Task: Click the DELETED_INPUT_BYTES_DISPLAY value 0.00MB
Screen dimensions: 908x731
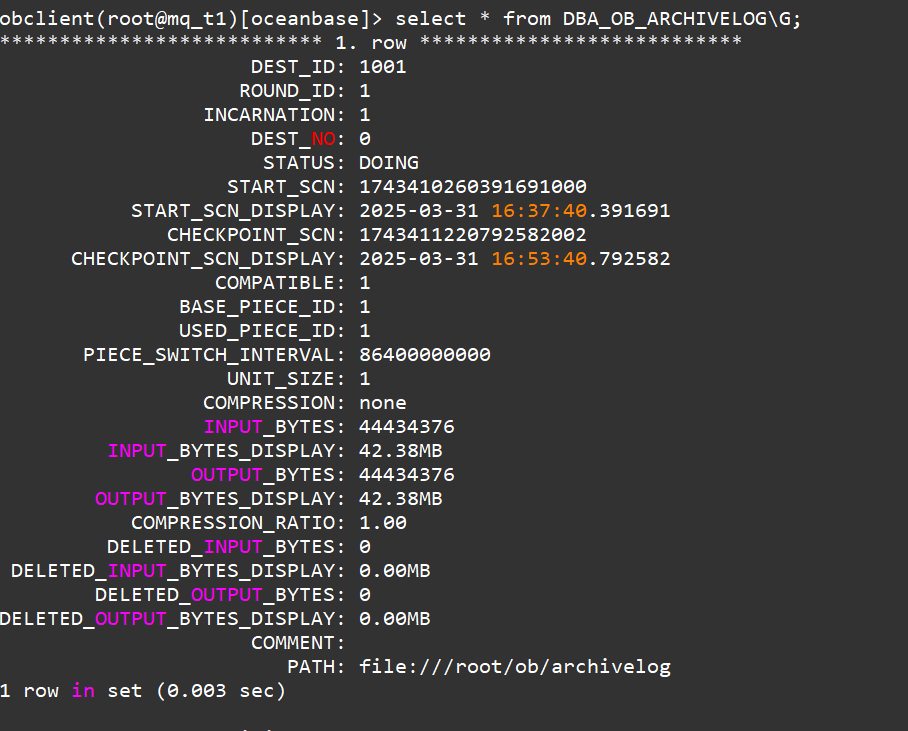Action: [394, 571]
